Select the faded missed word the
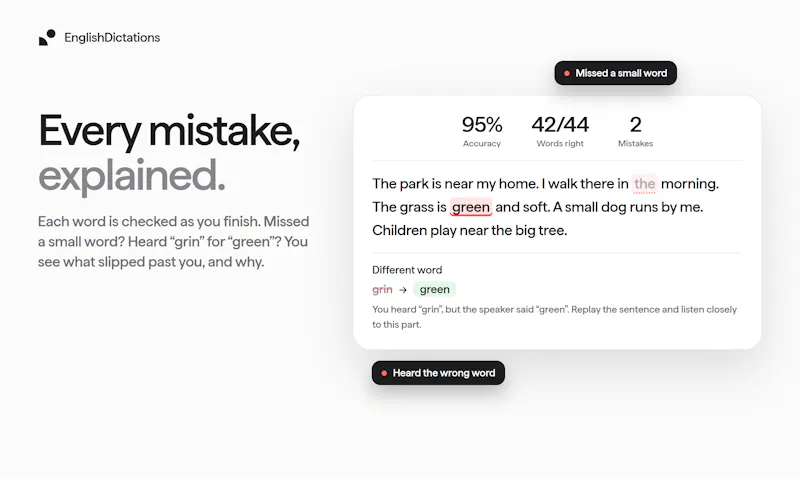 644,184
